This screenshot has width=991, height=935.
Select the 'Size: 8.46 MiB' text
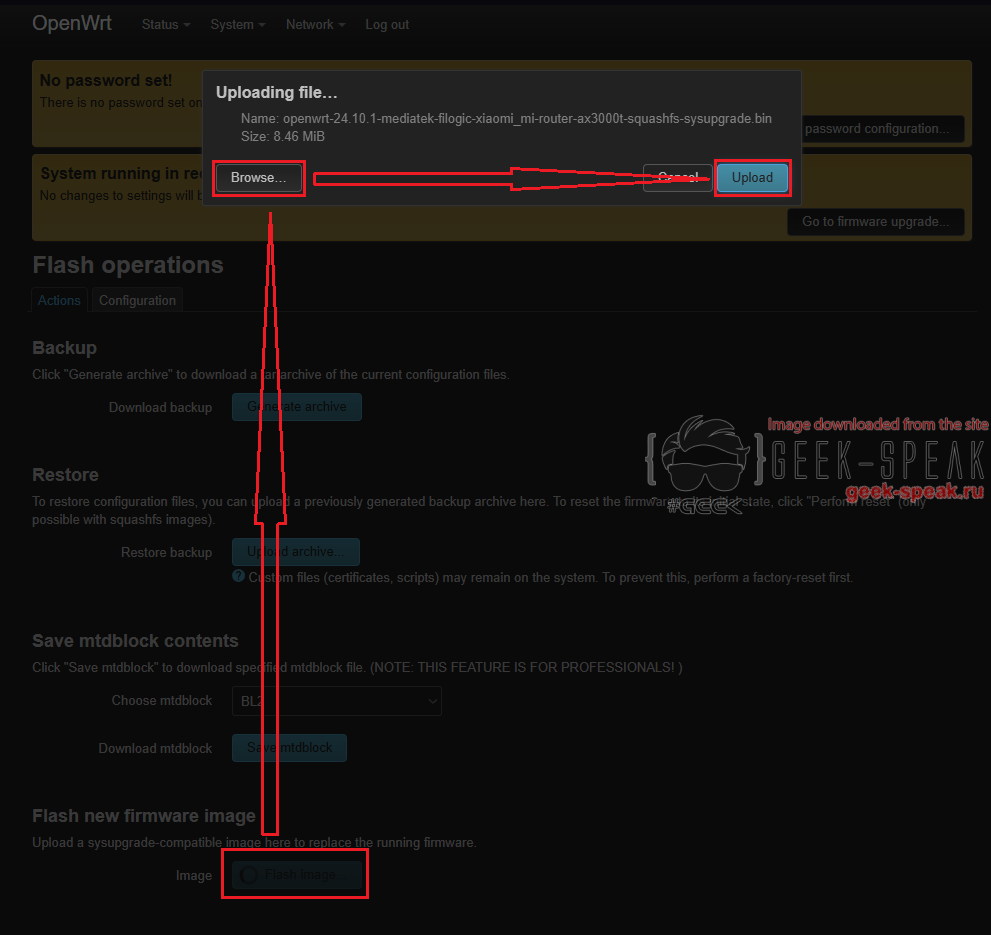pyautogui.click(x=283, y=137)
